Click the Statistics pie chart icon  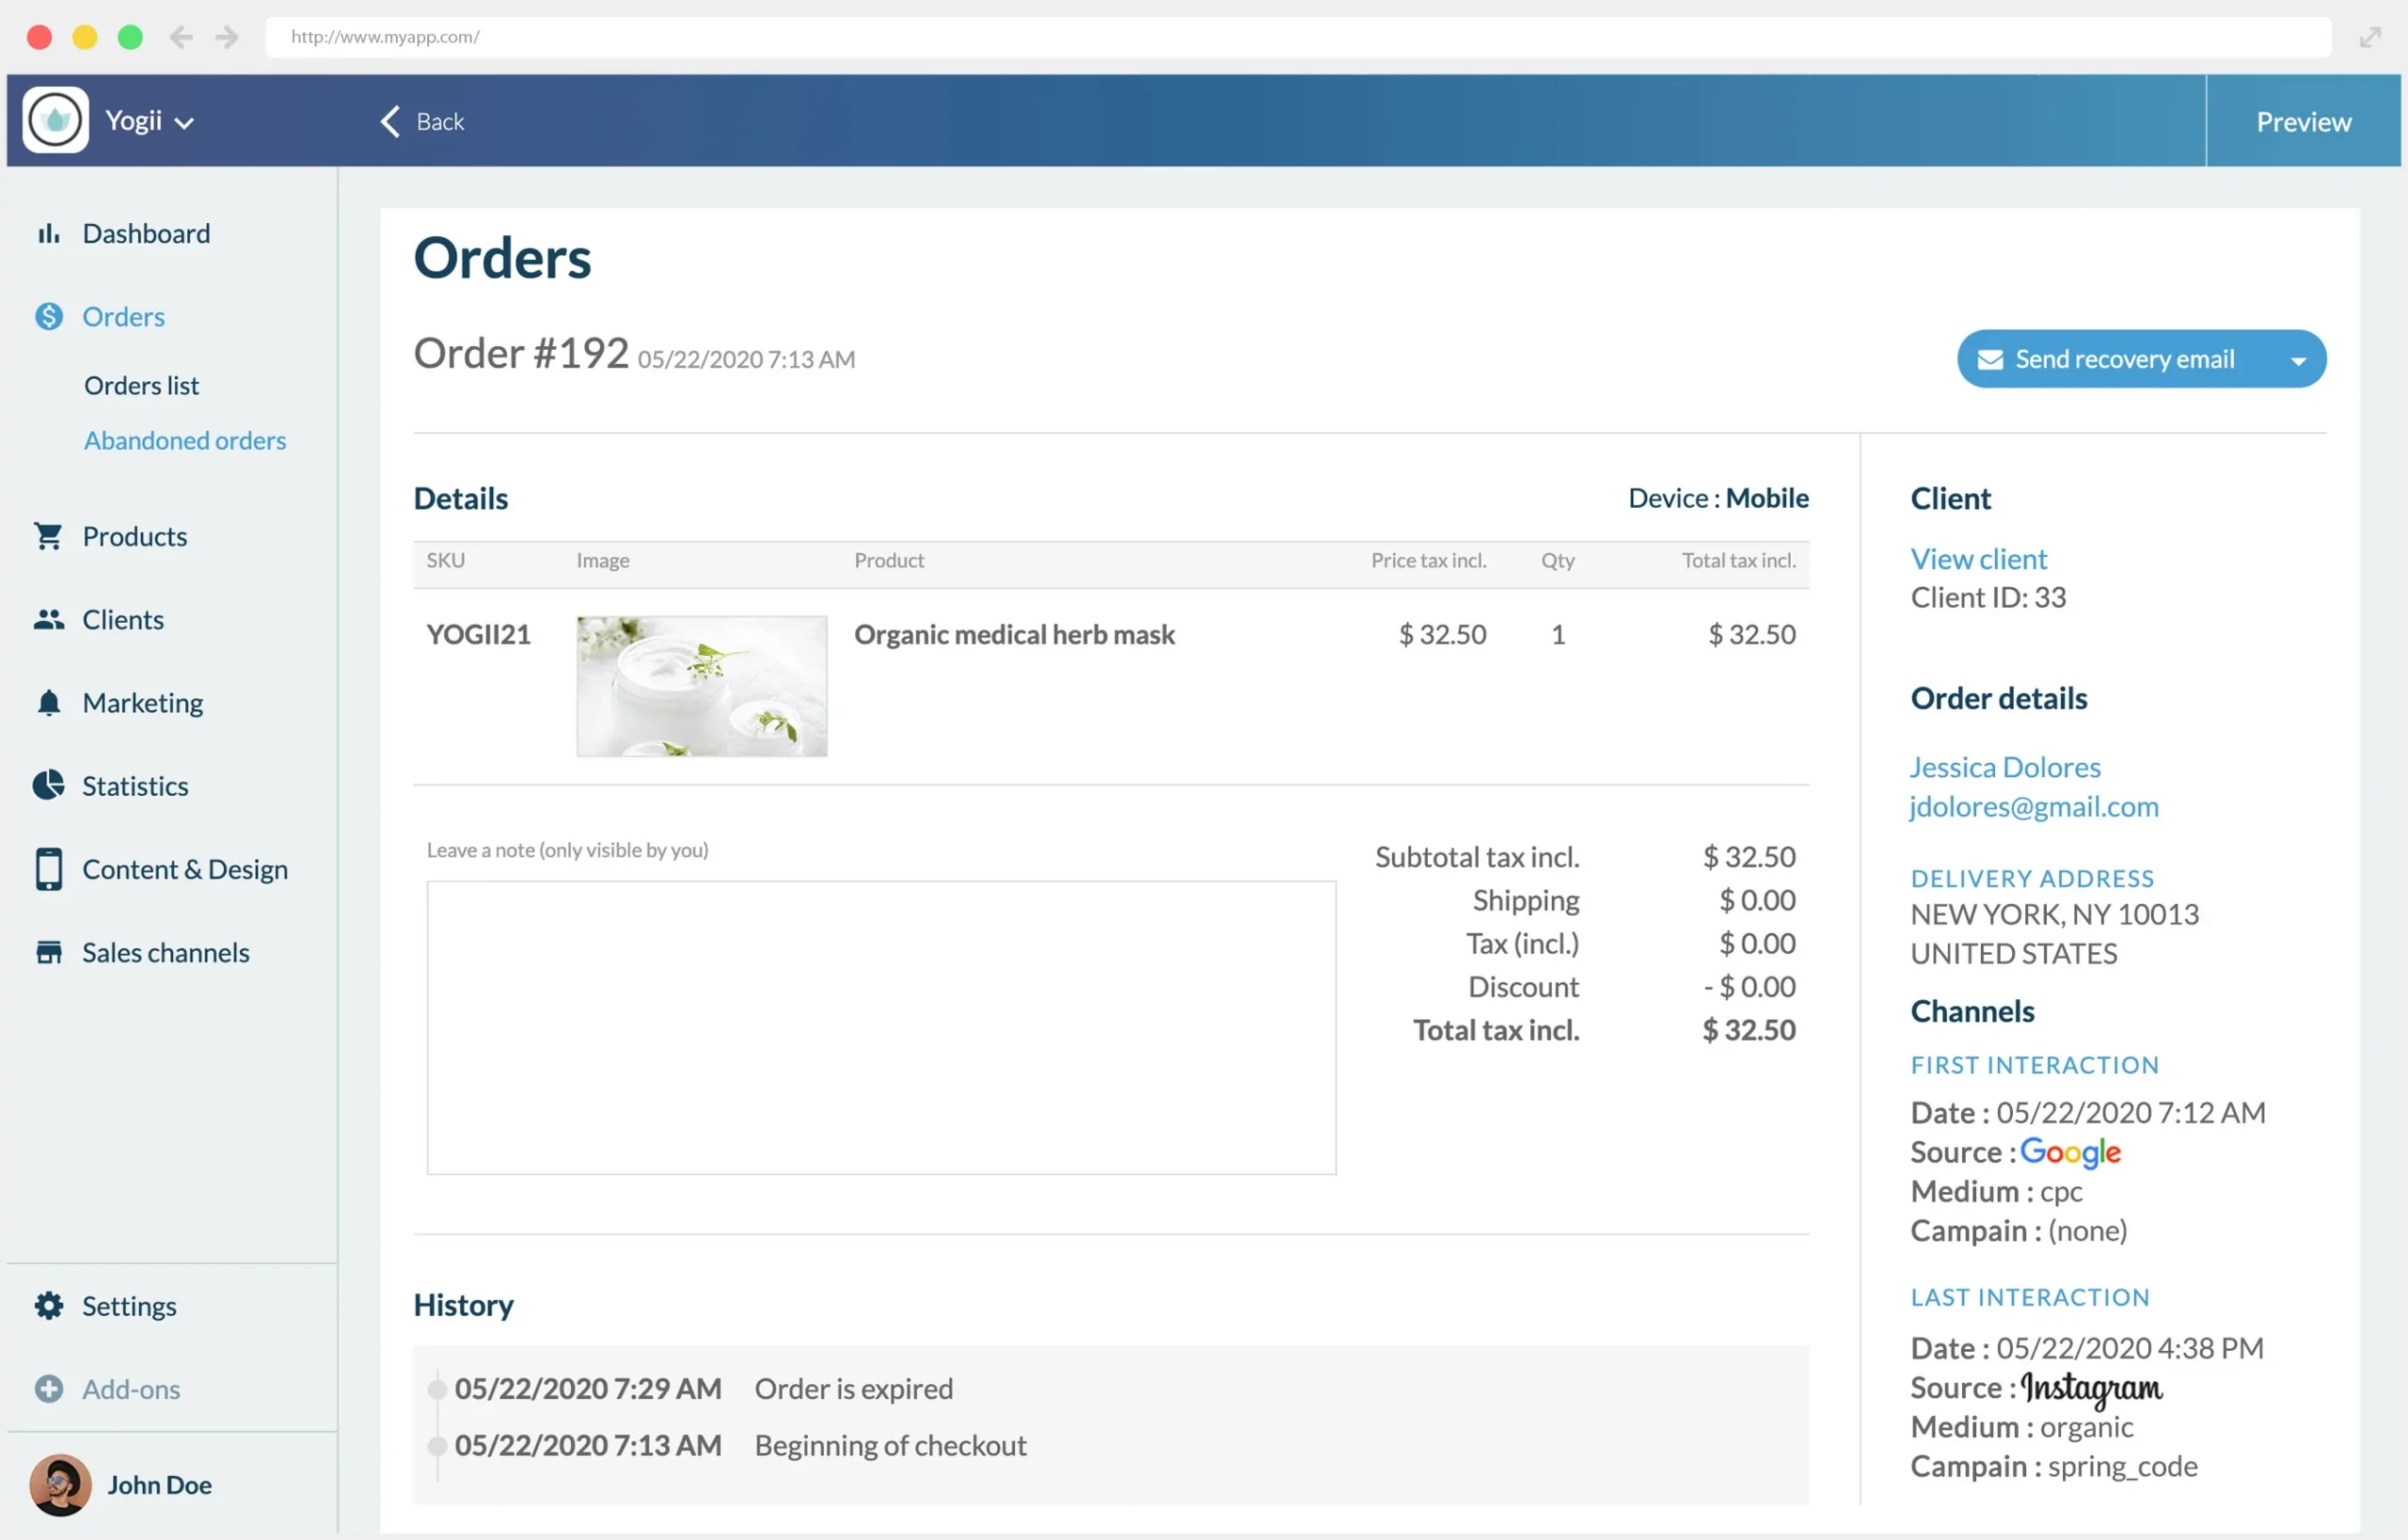coord(48,786)
